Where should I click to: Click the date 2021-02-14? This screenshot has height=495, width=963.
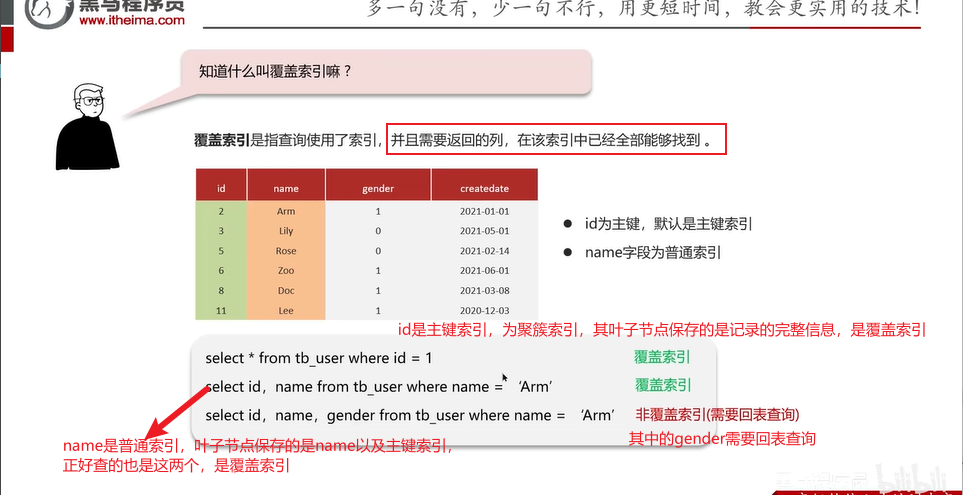(485, 251)
